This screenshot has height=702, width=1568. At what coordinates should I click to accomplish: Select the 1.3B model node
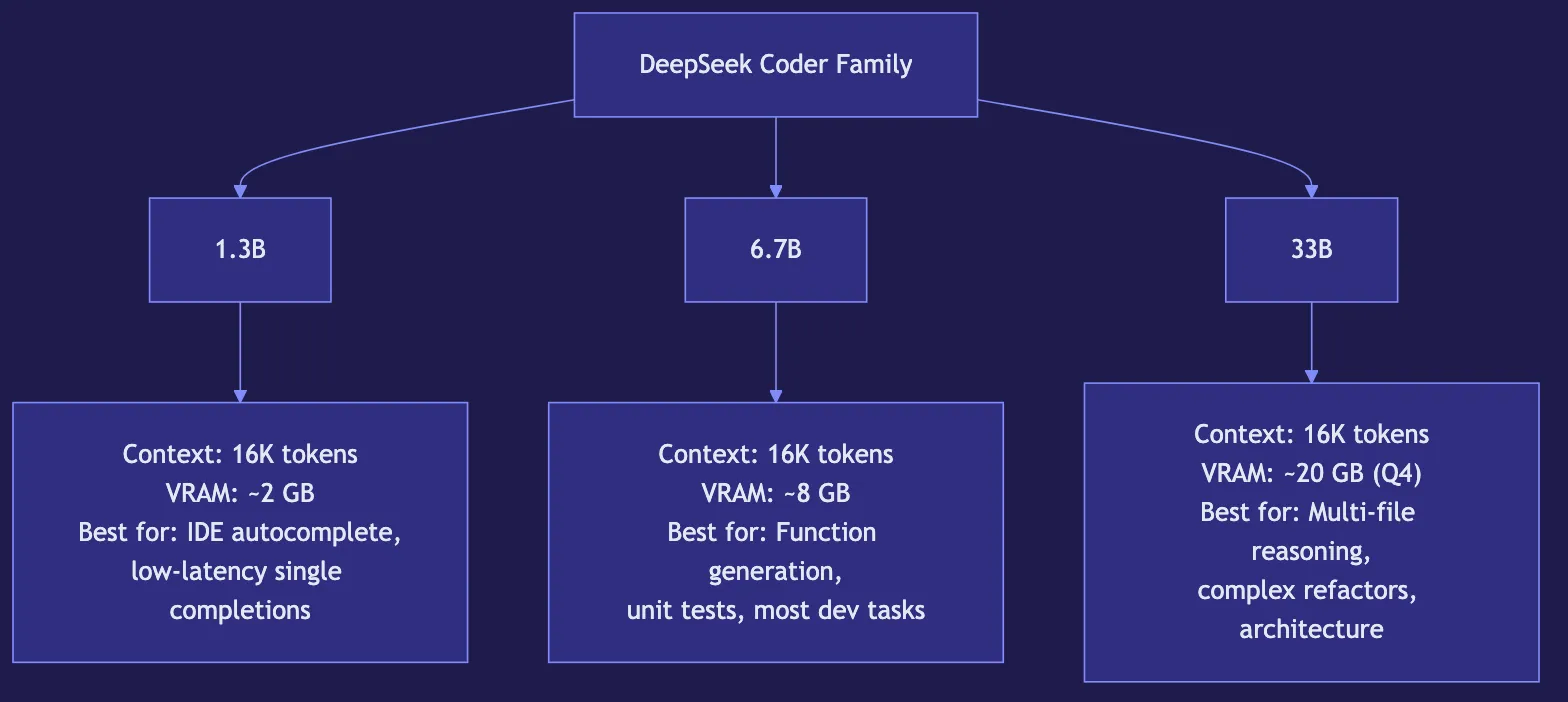click(240, 250)
